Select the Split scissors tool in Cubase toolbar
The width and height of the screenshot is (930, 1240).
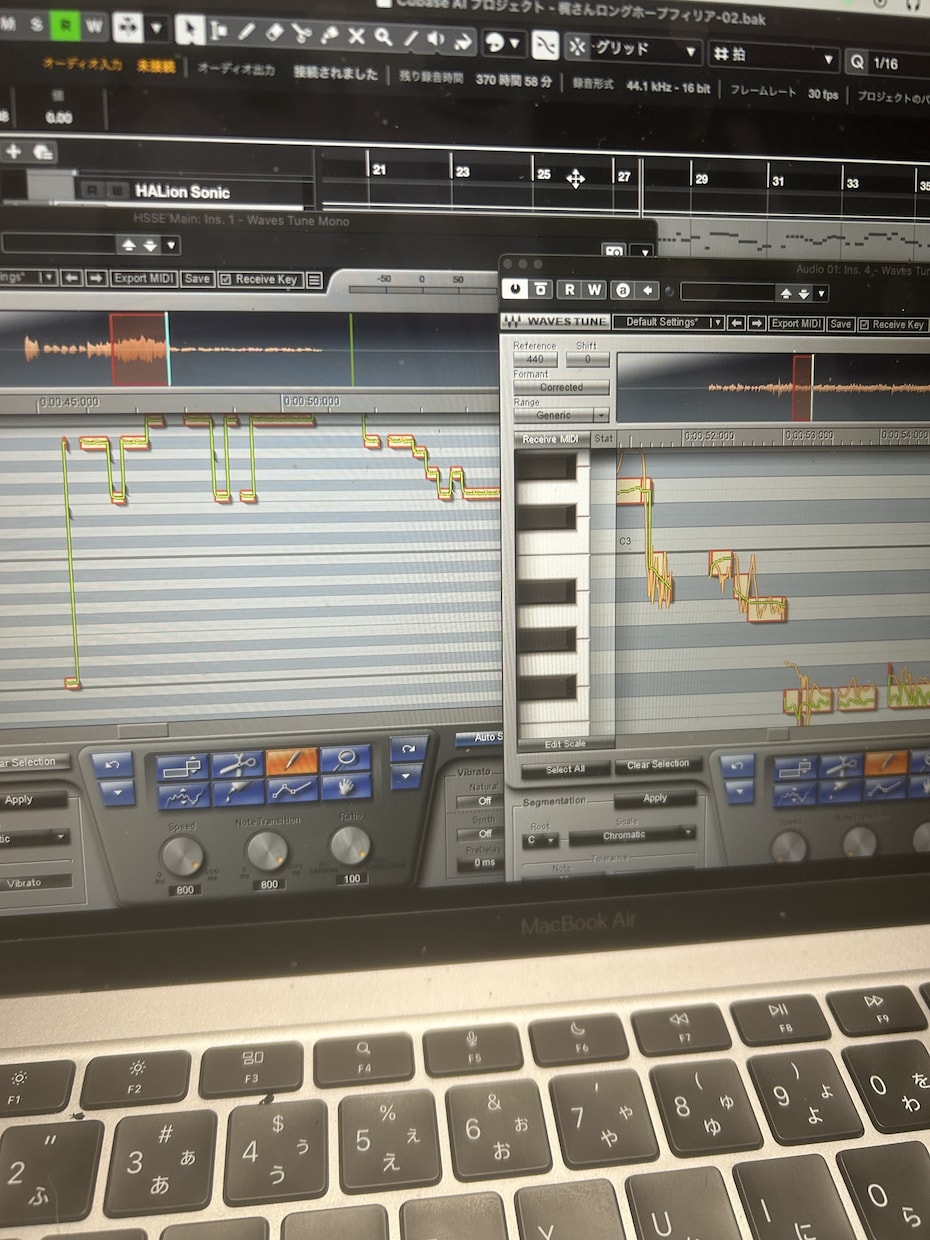pos(301,34)
